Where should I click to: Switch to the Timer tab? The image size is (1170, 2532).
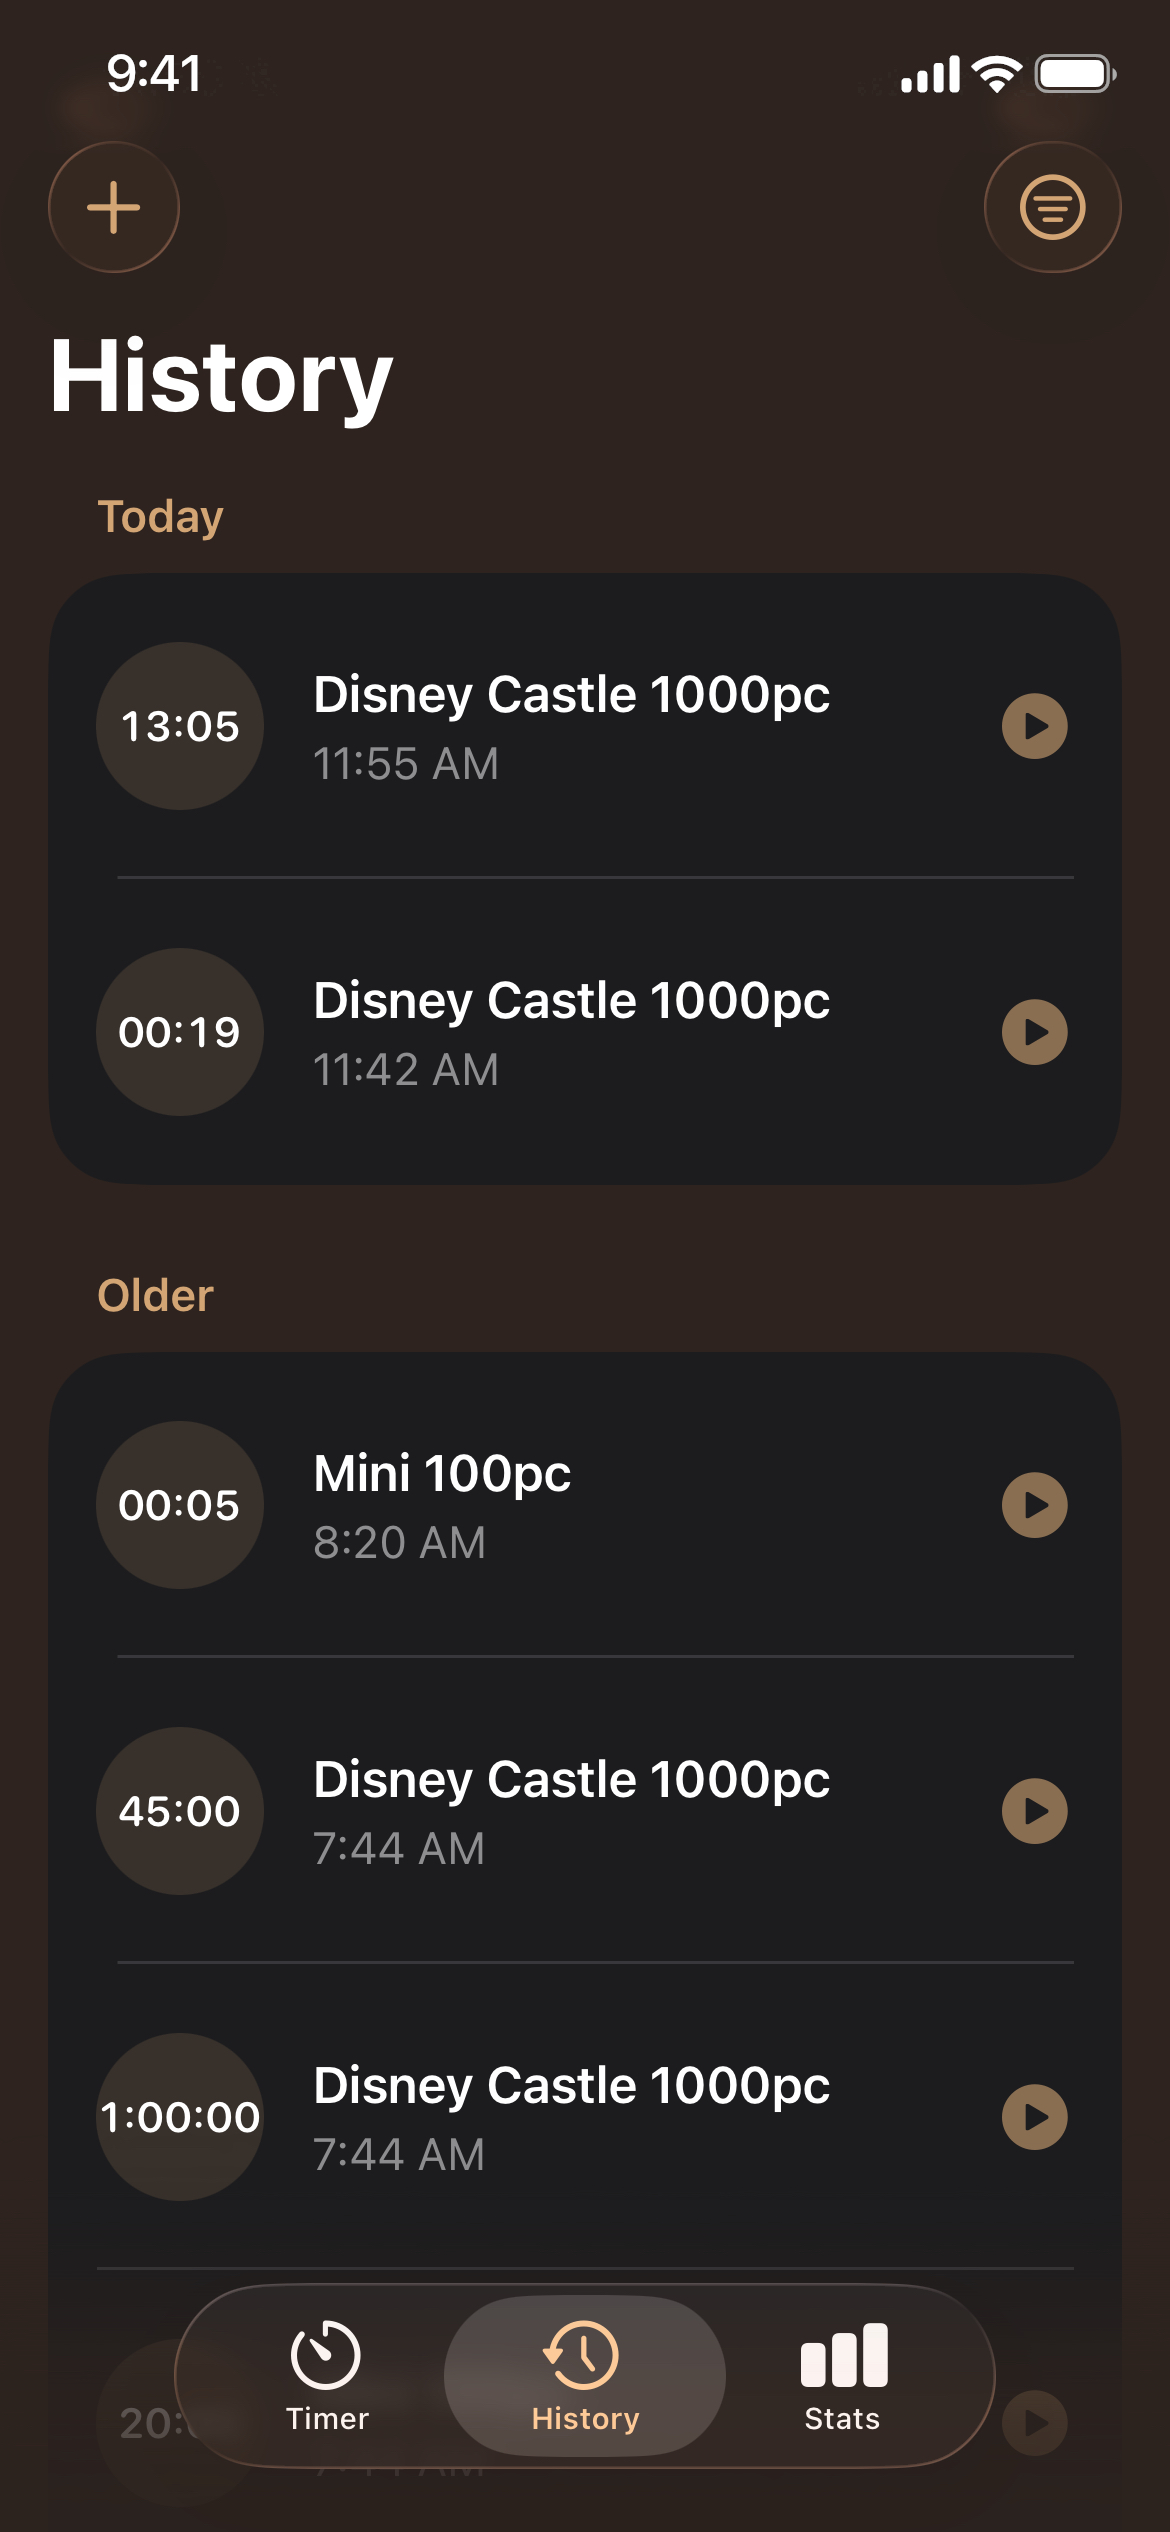[x=327, y=2376]
